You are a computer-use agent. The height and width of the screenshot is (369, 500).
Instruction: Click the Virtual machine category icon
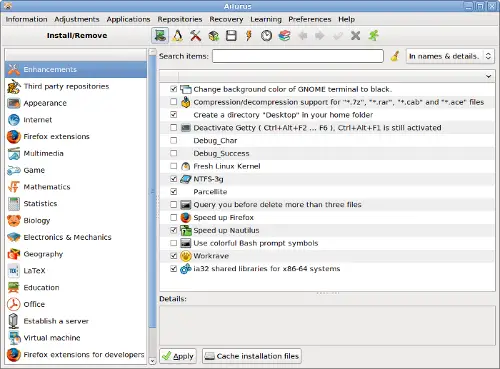tap(14, 338)
